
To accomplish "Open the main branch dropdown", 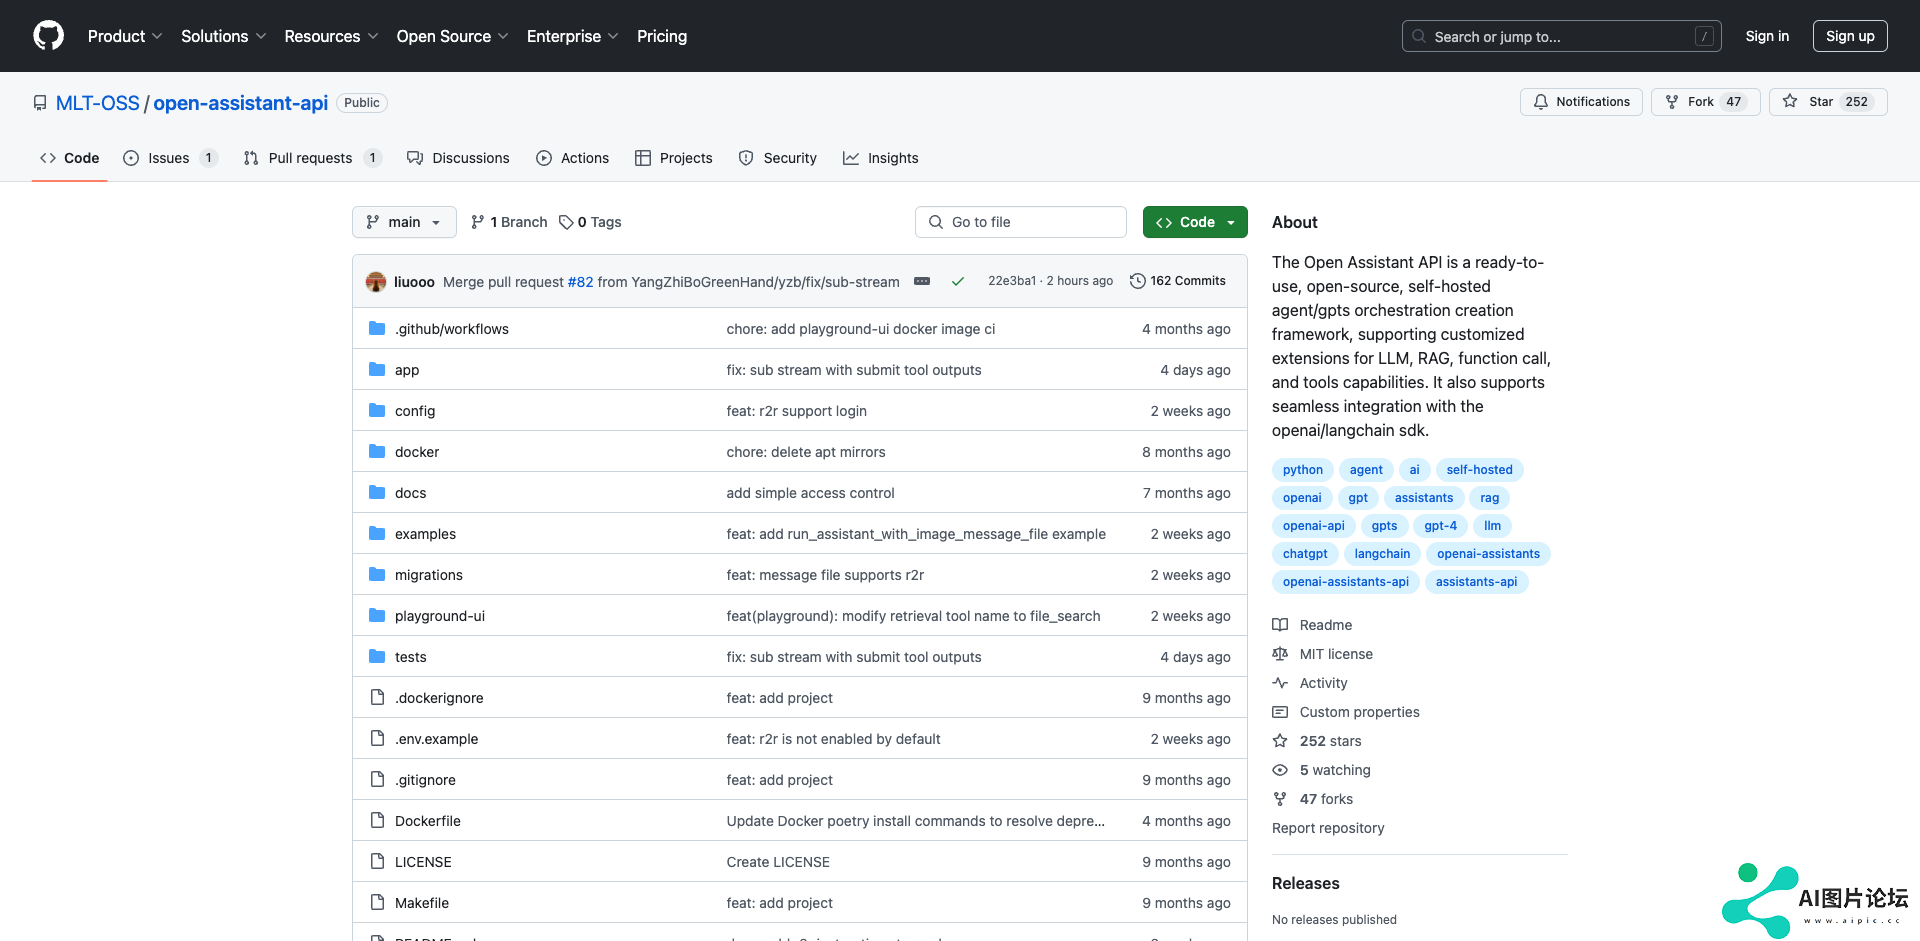I will [x=404, y=222].
